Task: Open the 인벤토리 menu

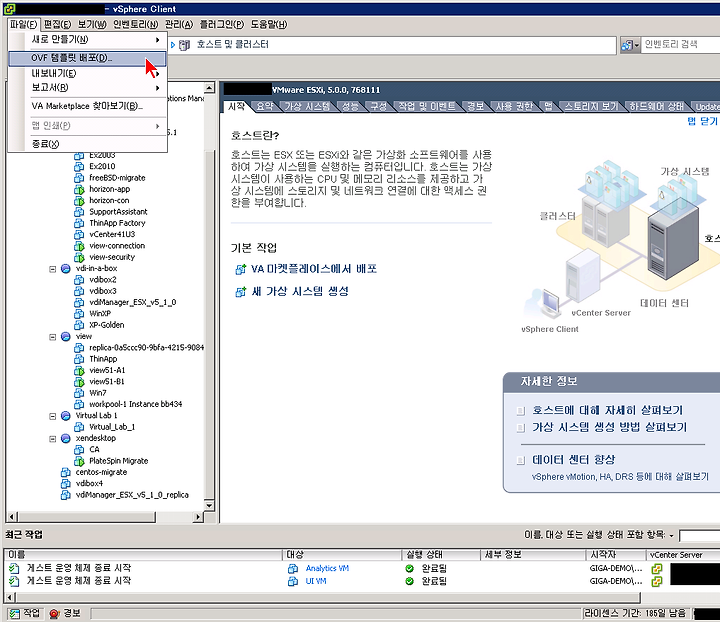Action: click(135, 24)
